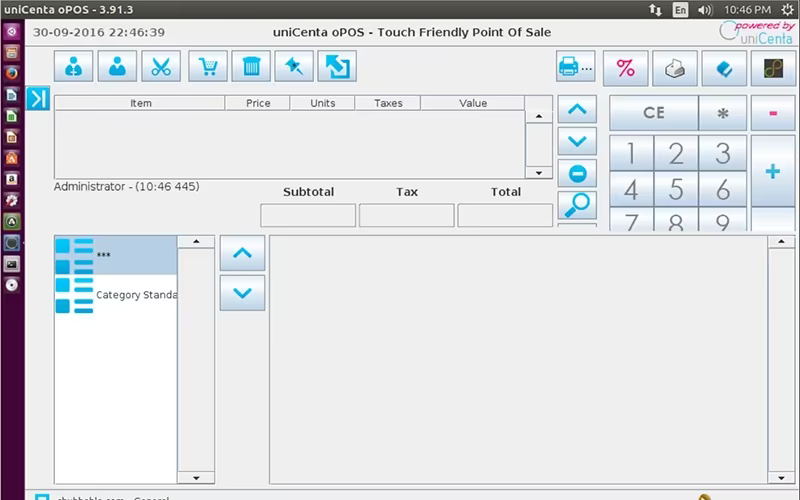Open the 10:46 PM clock

[747, 10]
